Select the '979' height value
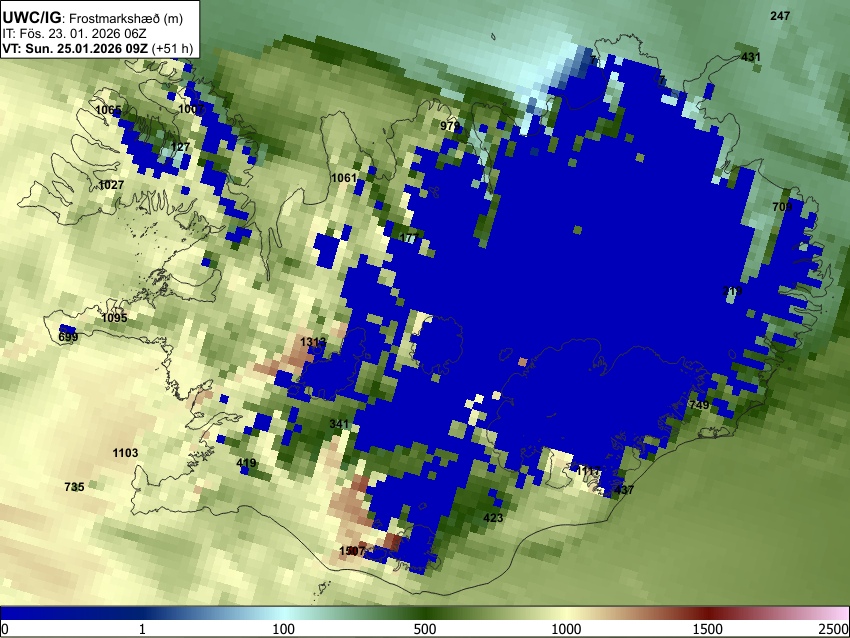 coord(450,126)
